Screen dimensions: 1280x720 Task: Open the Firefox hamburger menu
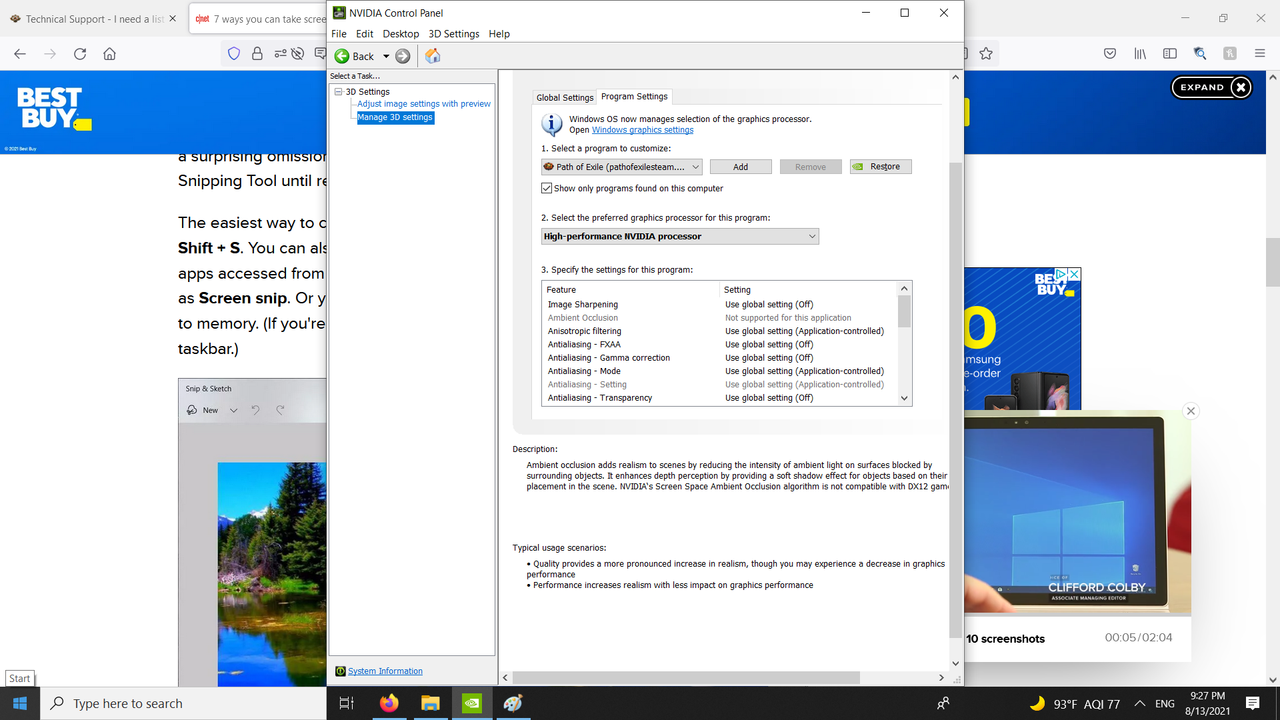coord(1260,54)
